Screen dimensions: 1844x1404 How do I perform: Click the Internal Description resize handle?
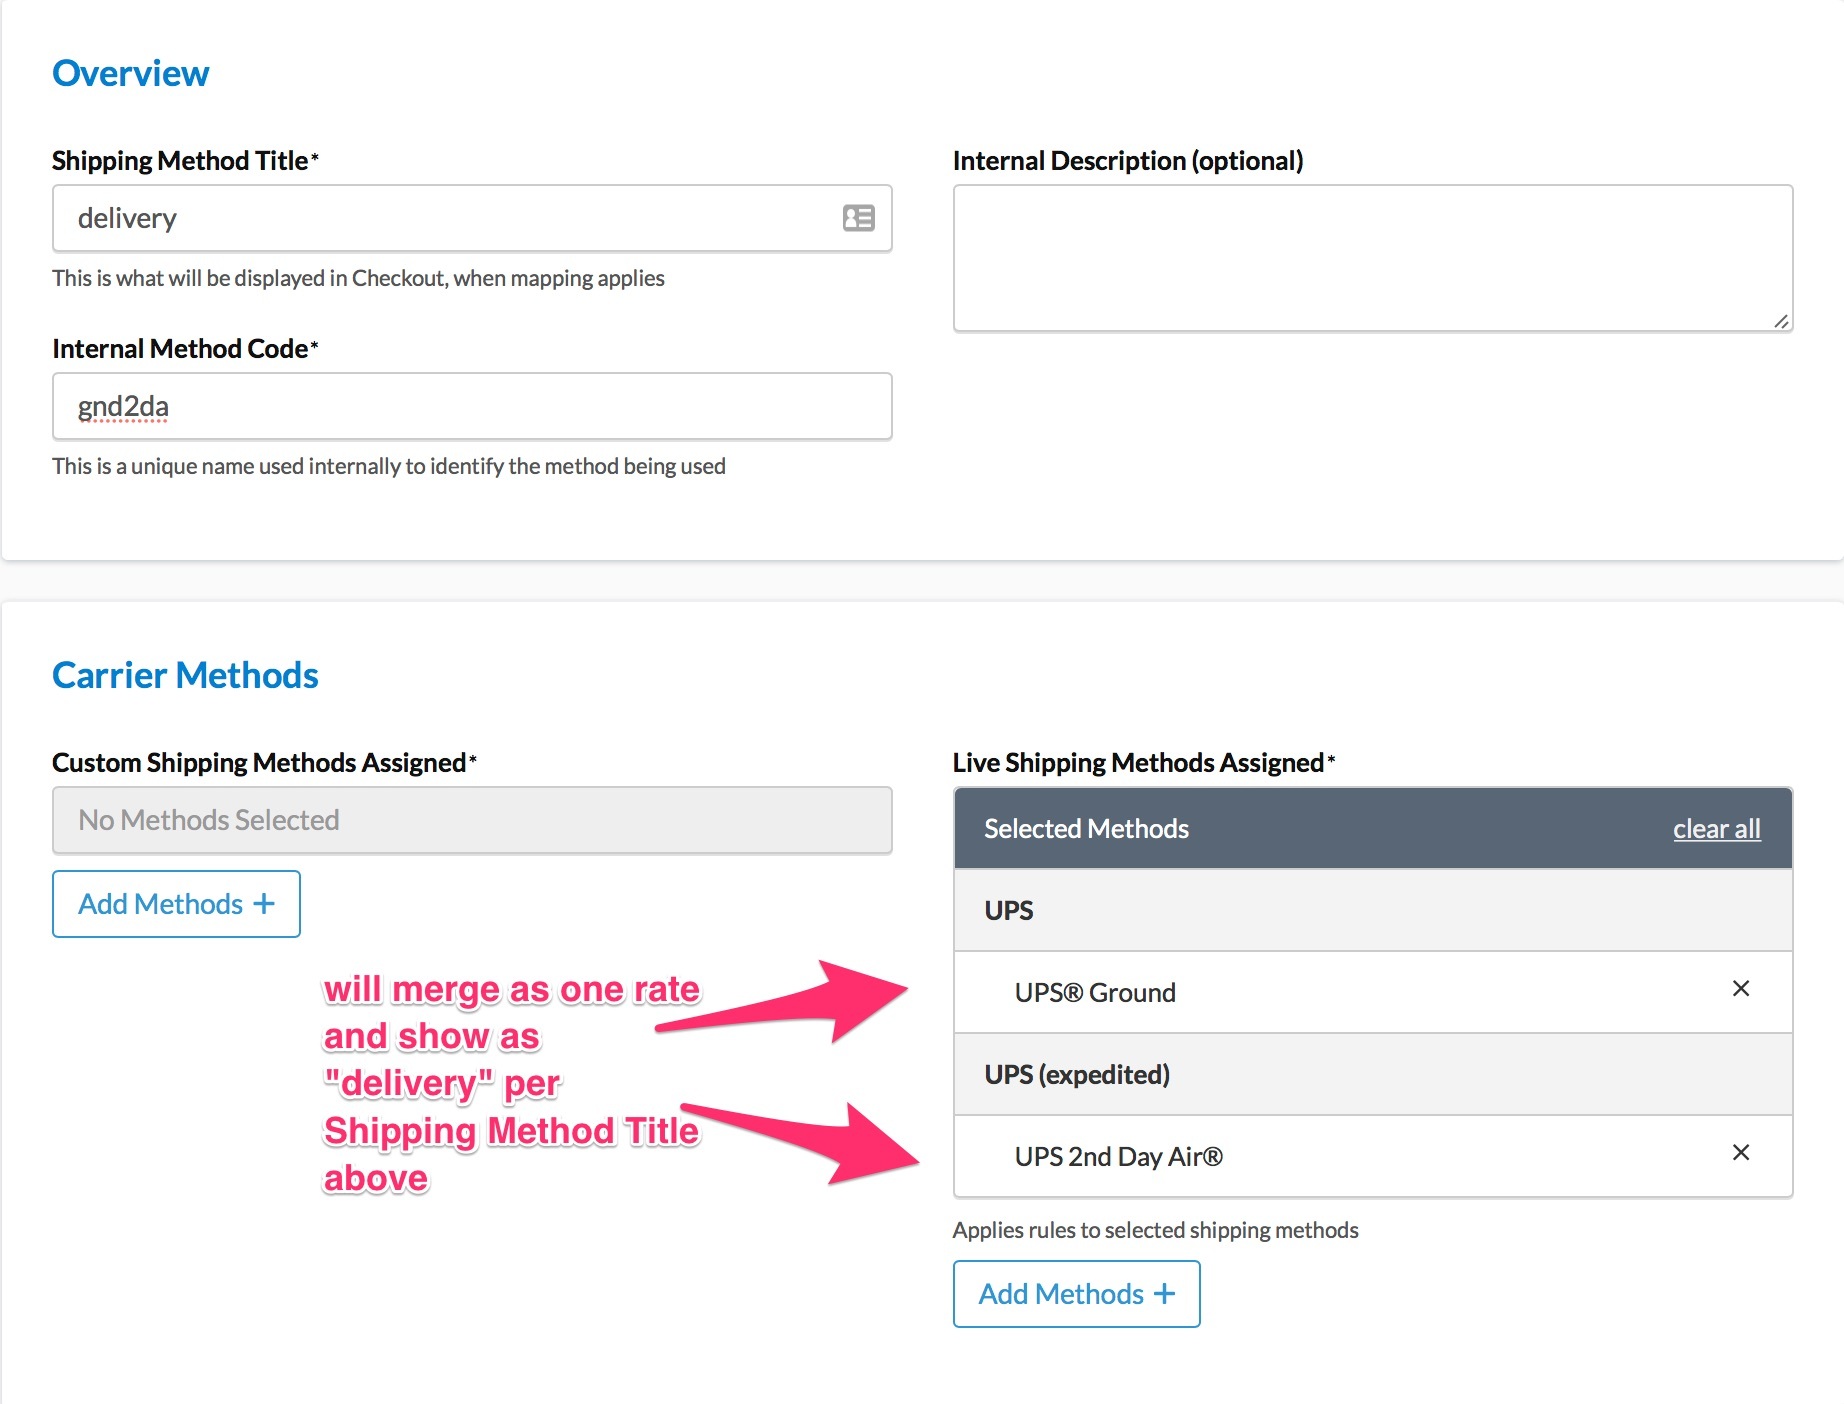click(x=1781, y=321)
